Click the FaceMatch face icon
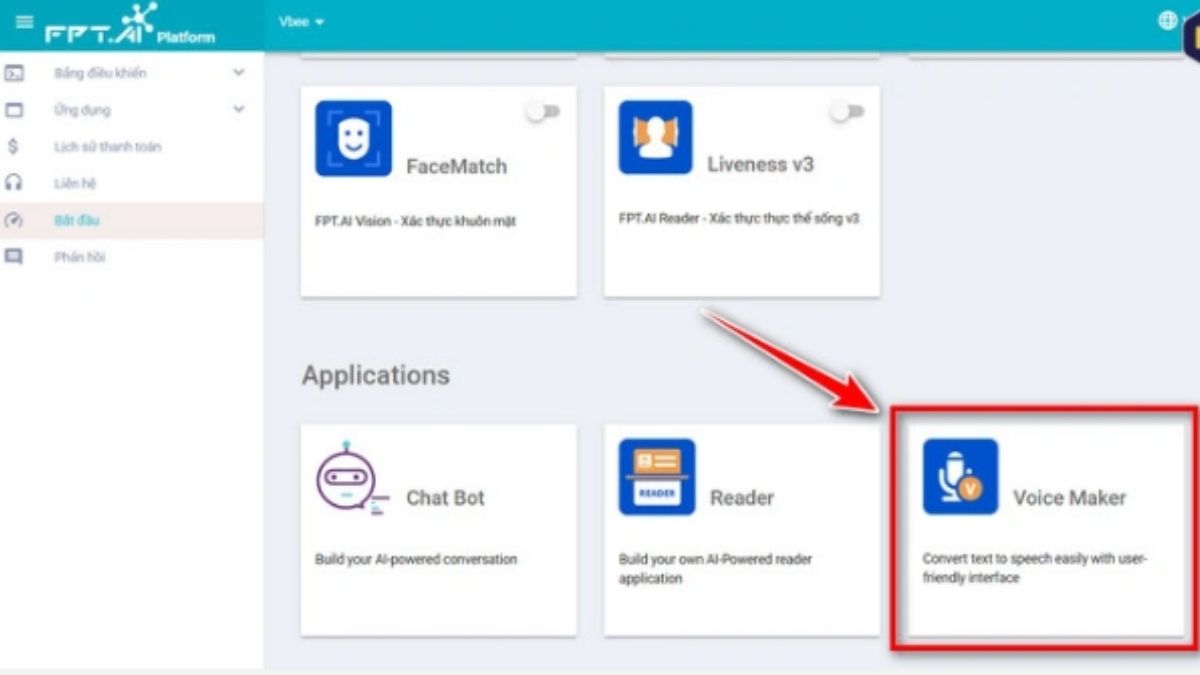The width and height of the screenshot is (1200, 675). [353, 139]
